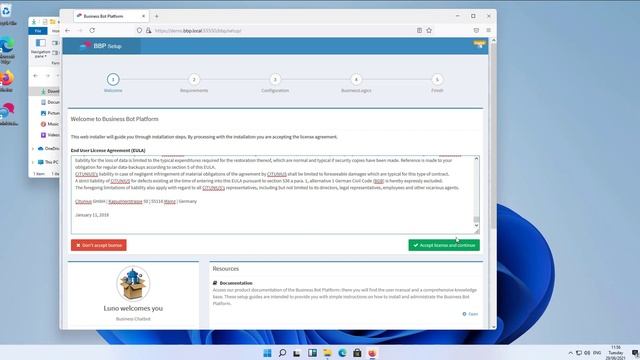This screenshot has height=360, width=640.
Task: Click step 5 Finish circle
Action: point(437,79)
